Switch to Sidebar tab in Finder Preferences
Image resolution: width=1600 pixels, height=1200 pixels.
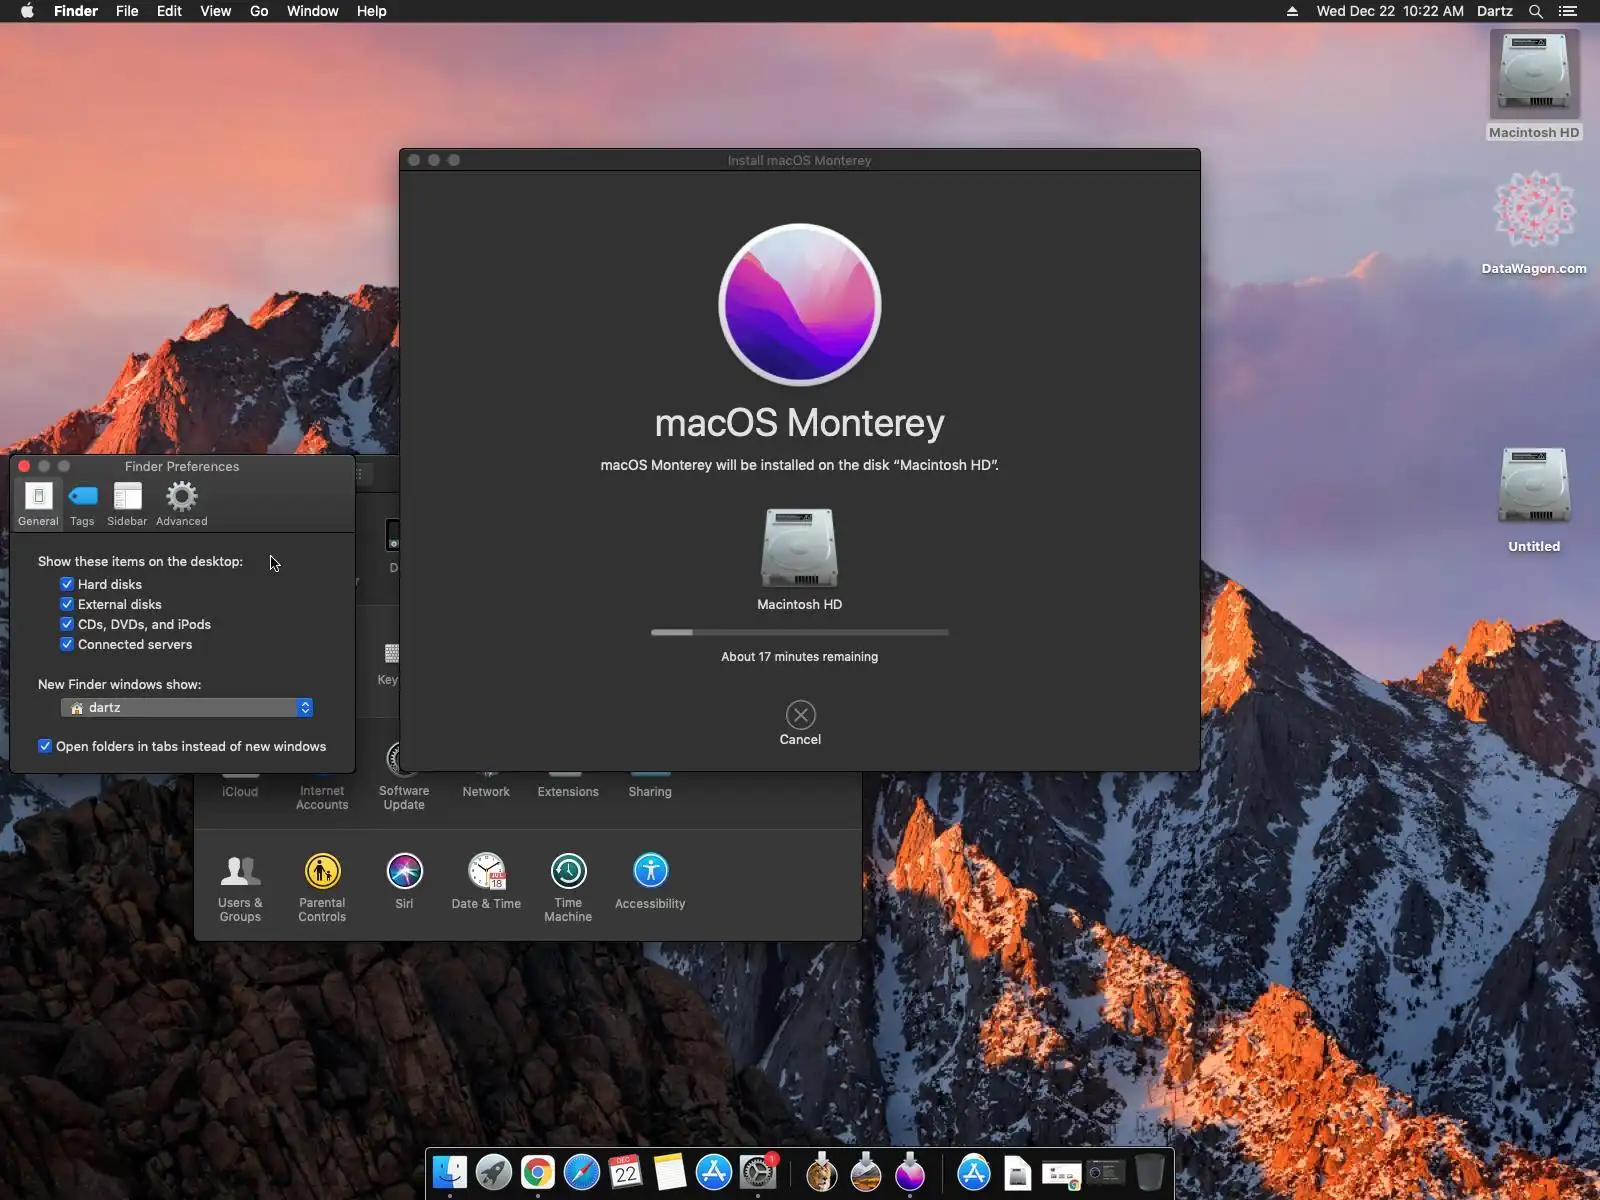coord(127,504)
